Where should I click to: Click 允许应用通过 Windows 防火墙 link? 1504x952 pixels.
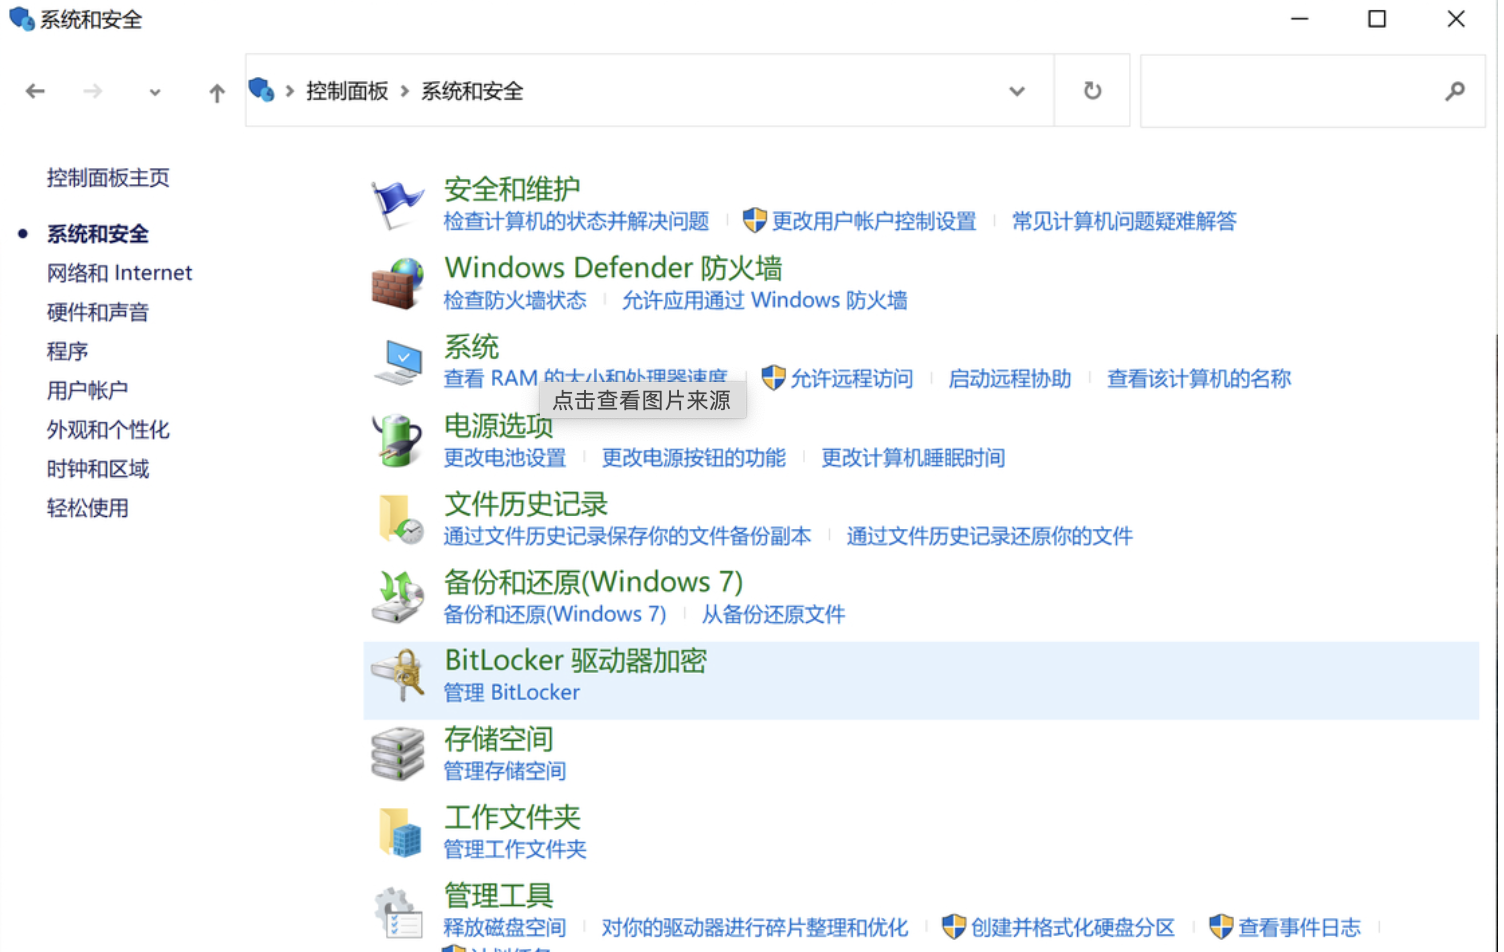point(764,300)
